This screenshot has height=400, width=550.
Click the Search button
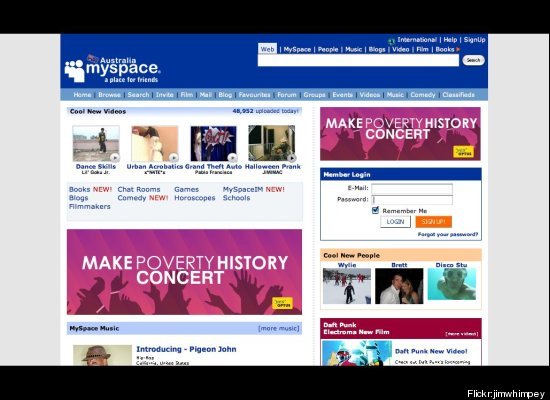473,60
